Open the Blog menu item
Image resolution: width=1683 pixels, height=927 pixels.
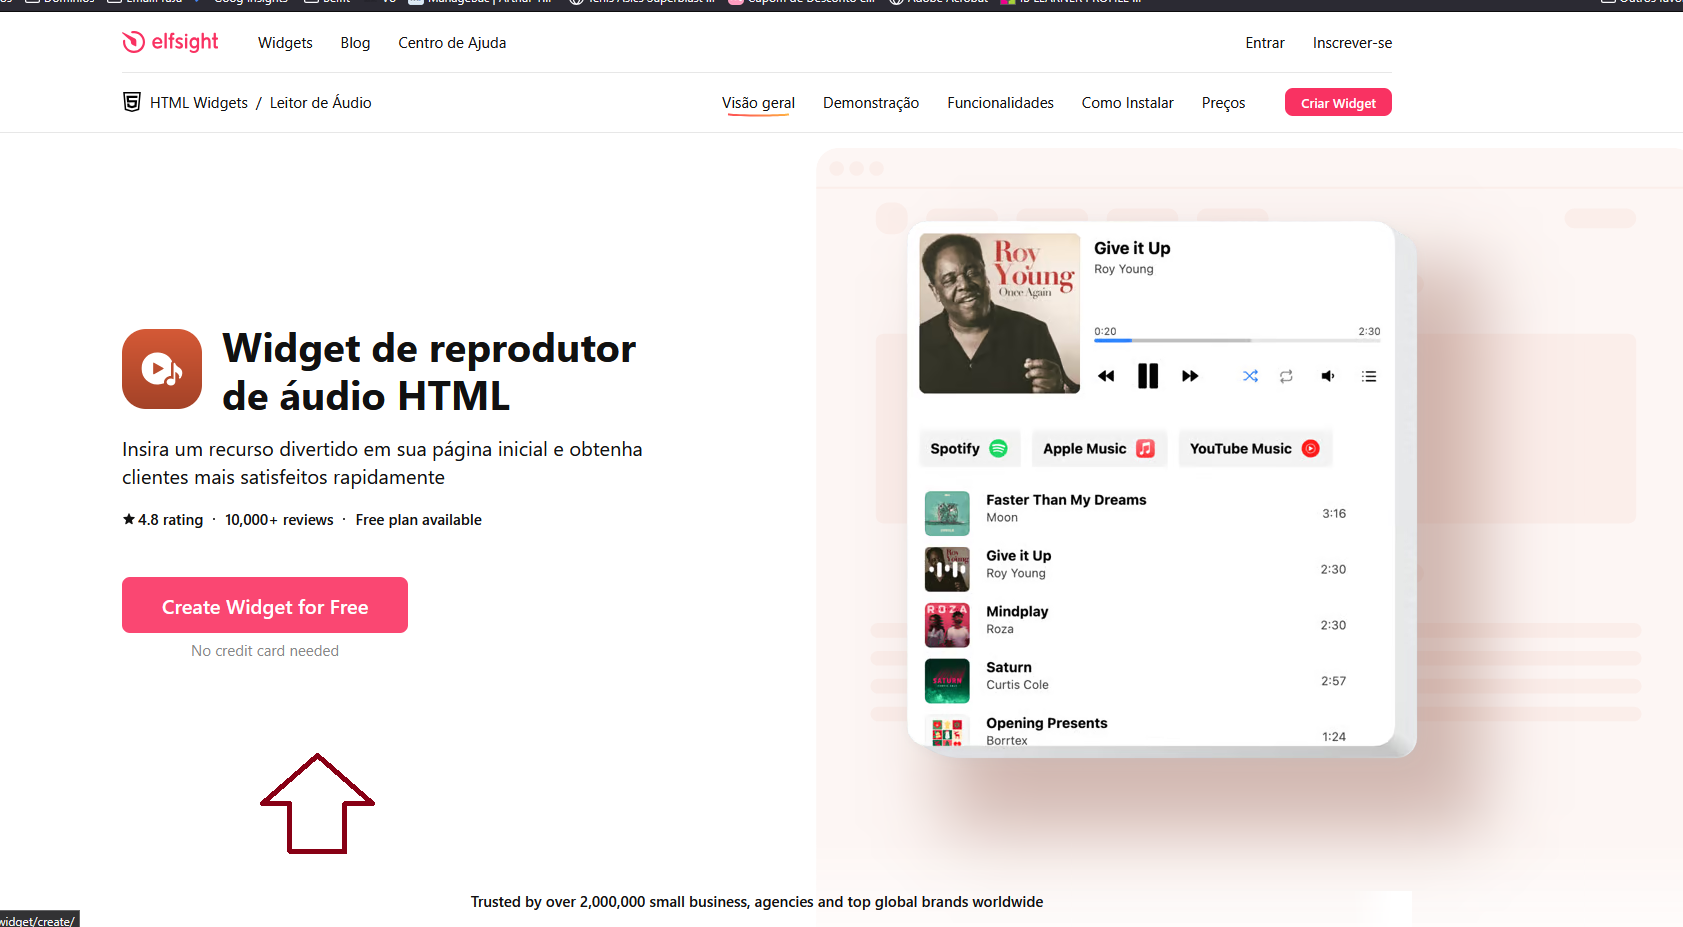click(x=355, y=42)
